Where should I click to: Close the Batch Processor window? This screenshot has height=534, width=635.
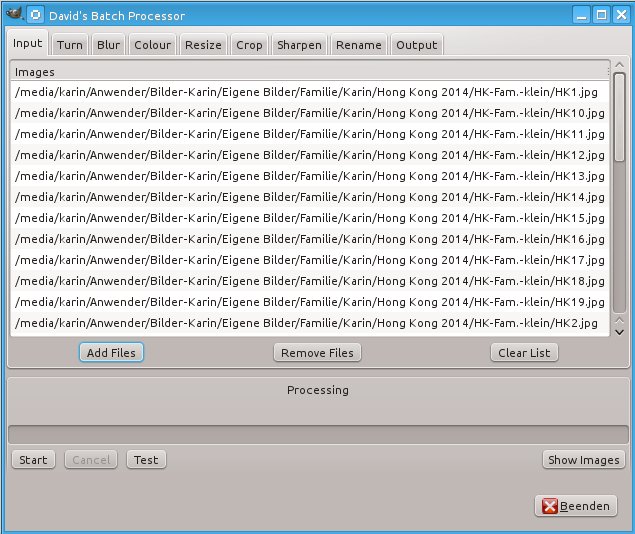pyautogui.click(x=621, y=15)
